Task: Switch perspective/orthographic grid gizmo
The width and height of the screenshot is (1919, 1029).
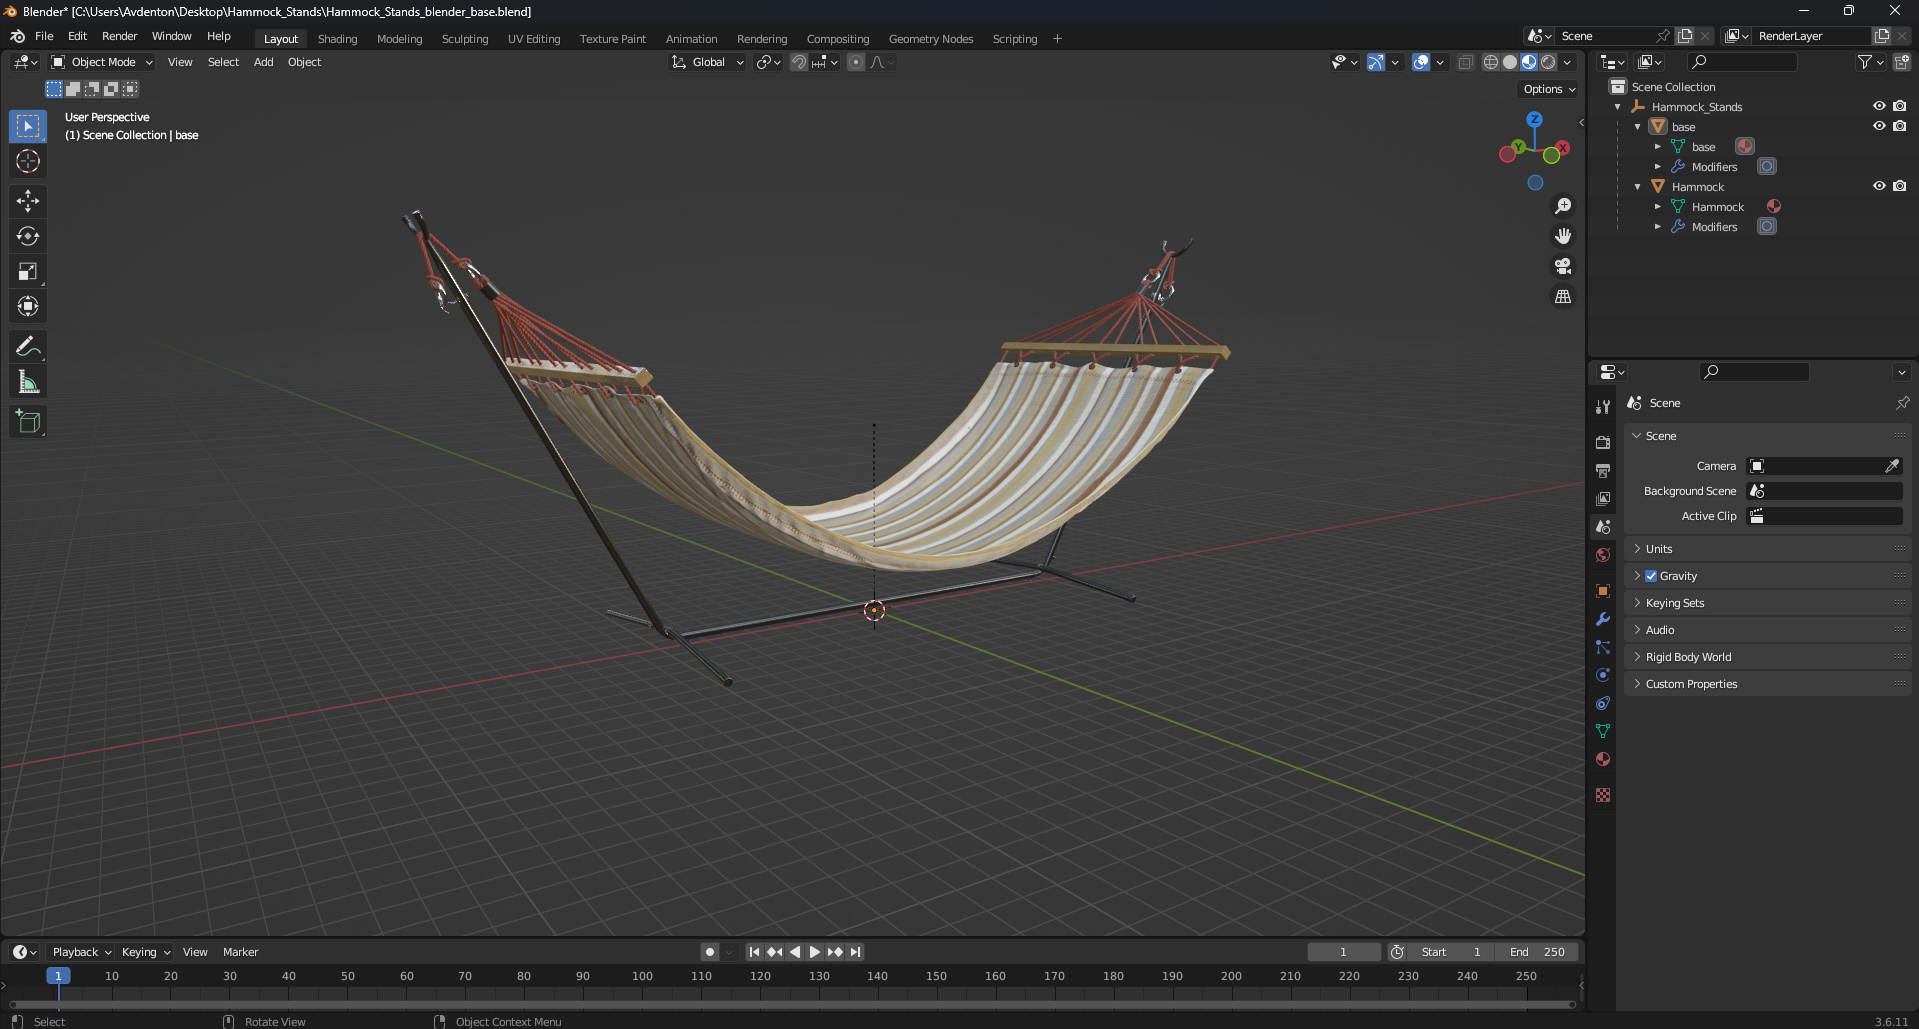Action: coord(1562,297)
